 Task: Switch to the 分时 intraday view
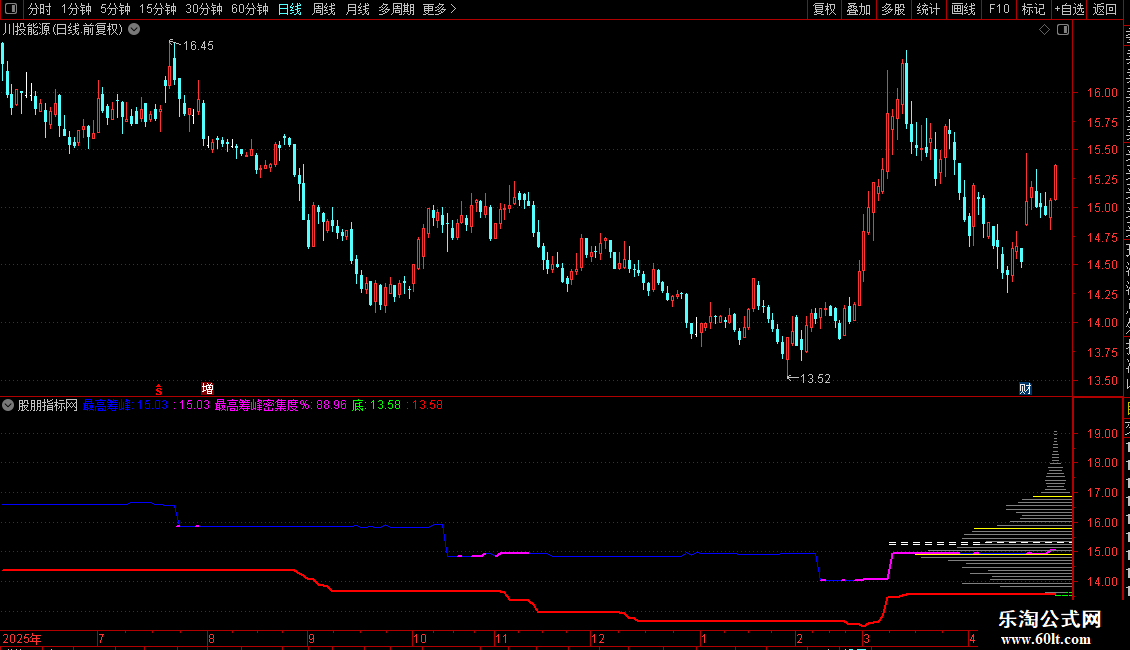[40, 9]
